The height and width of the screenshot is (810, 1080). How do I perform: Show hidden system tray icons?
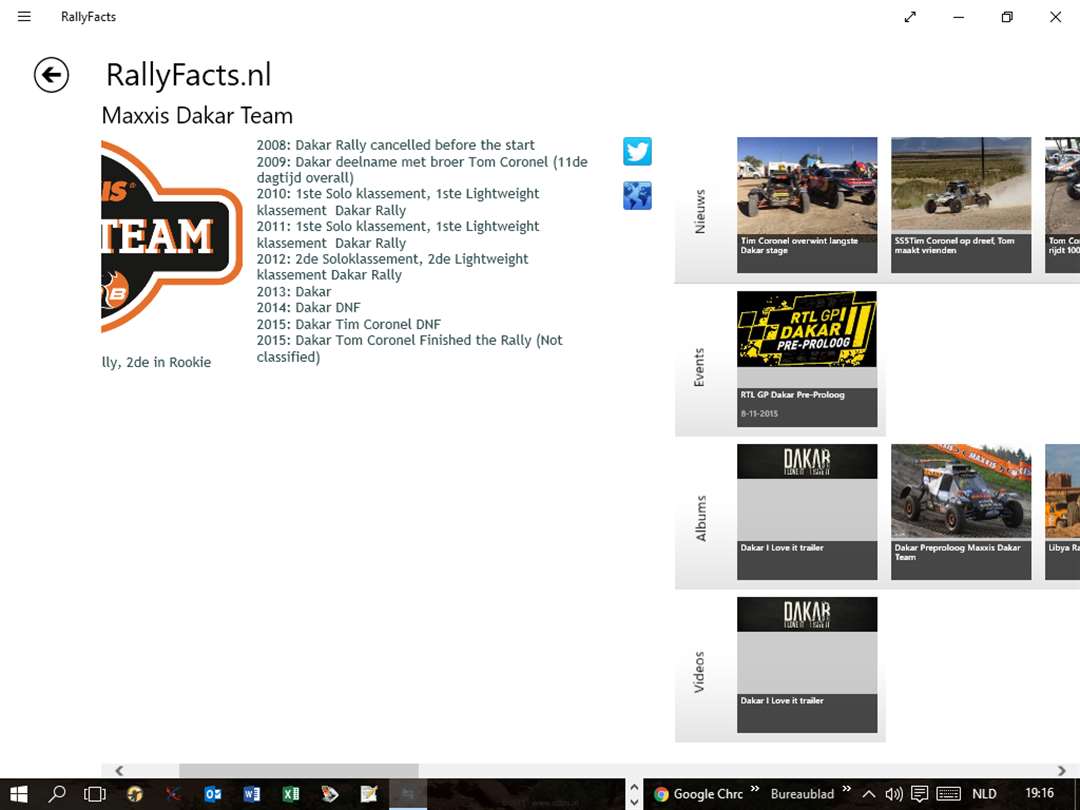(x=869, y=794)
